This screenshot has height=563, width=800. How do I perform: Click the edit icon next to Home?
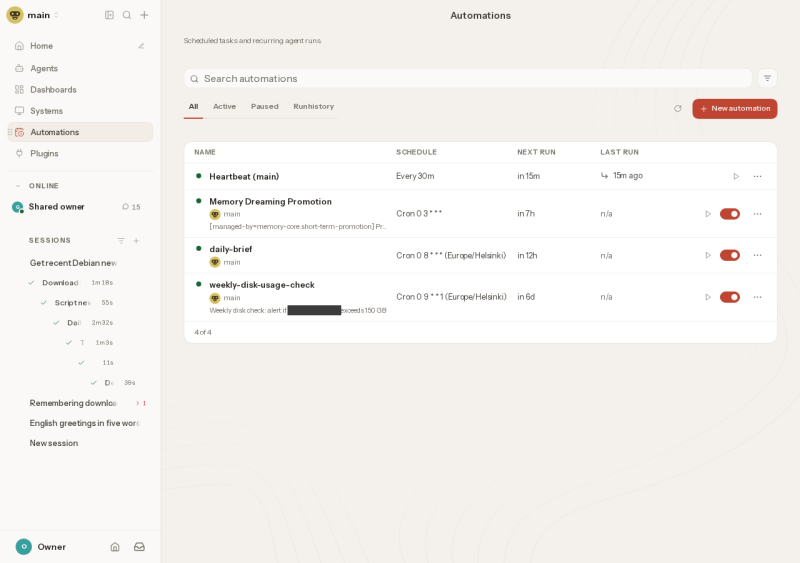(x=141, y=46)
